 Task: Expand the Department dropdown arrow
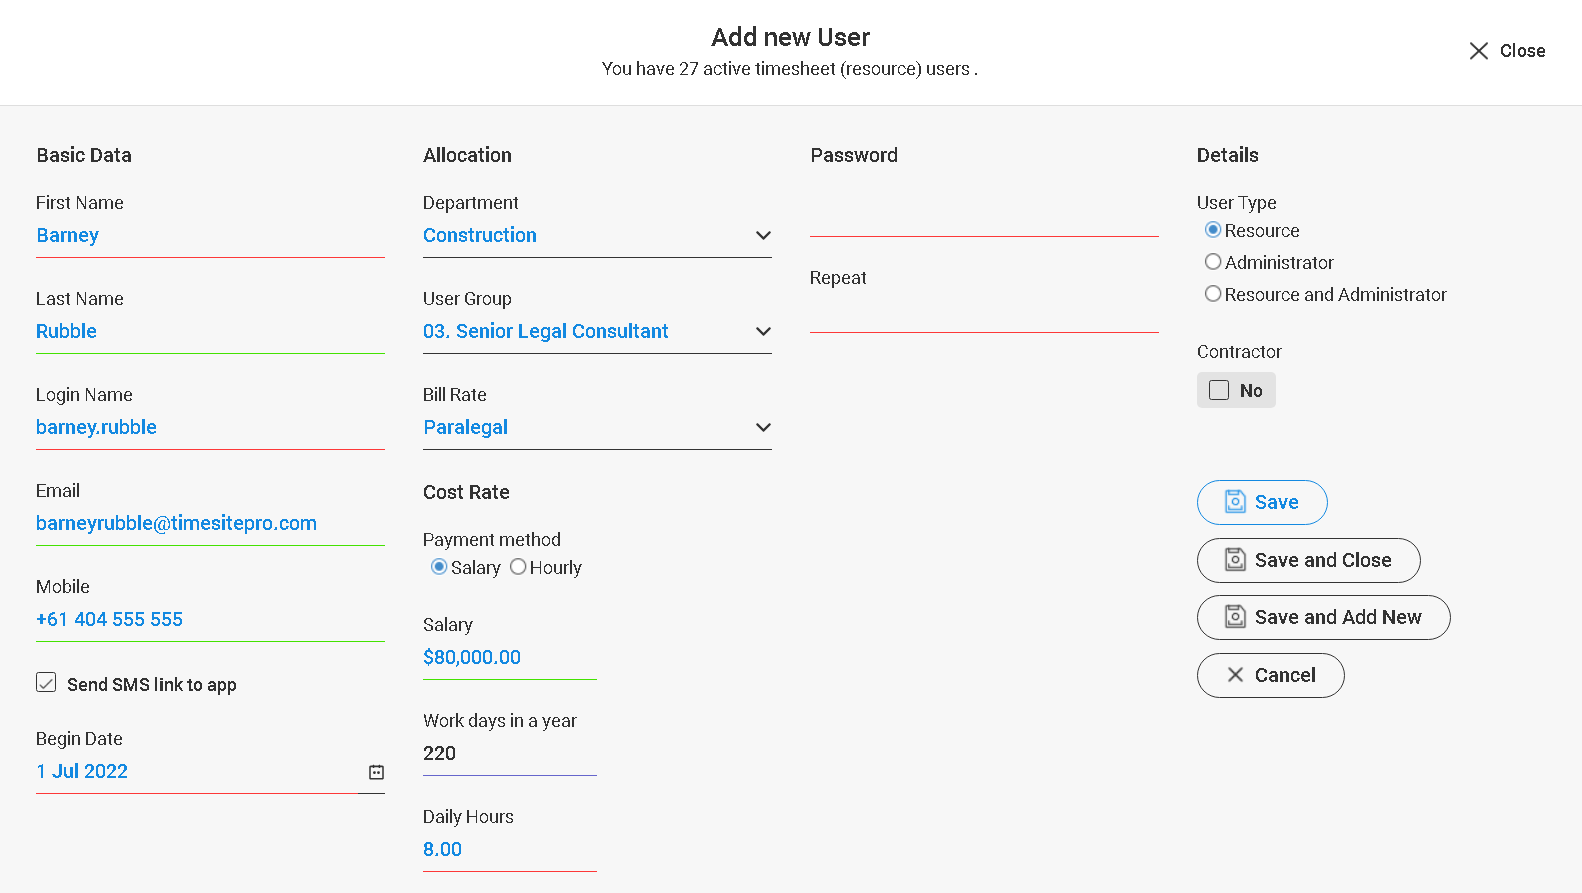(x=763, y=235)
